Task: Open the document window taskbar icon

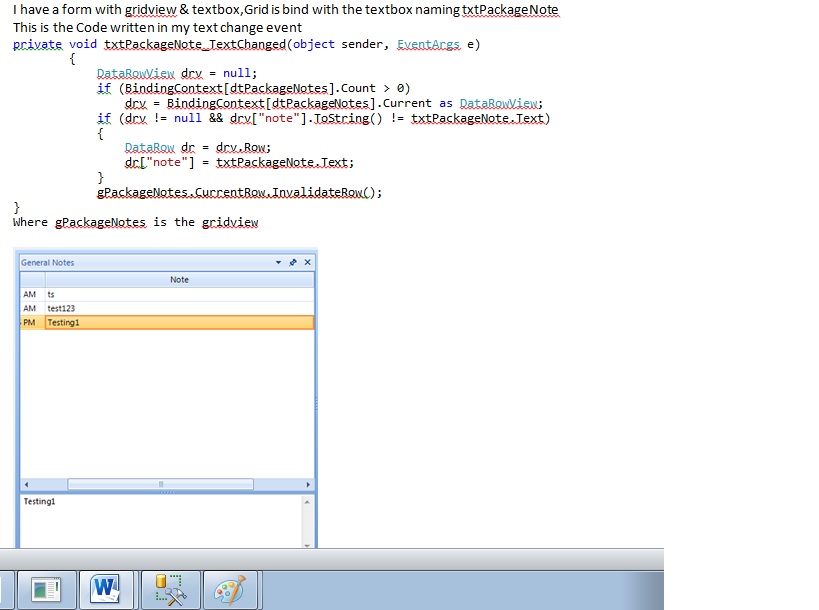Action: point(46,590)
